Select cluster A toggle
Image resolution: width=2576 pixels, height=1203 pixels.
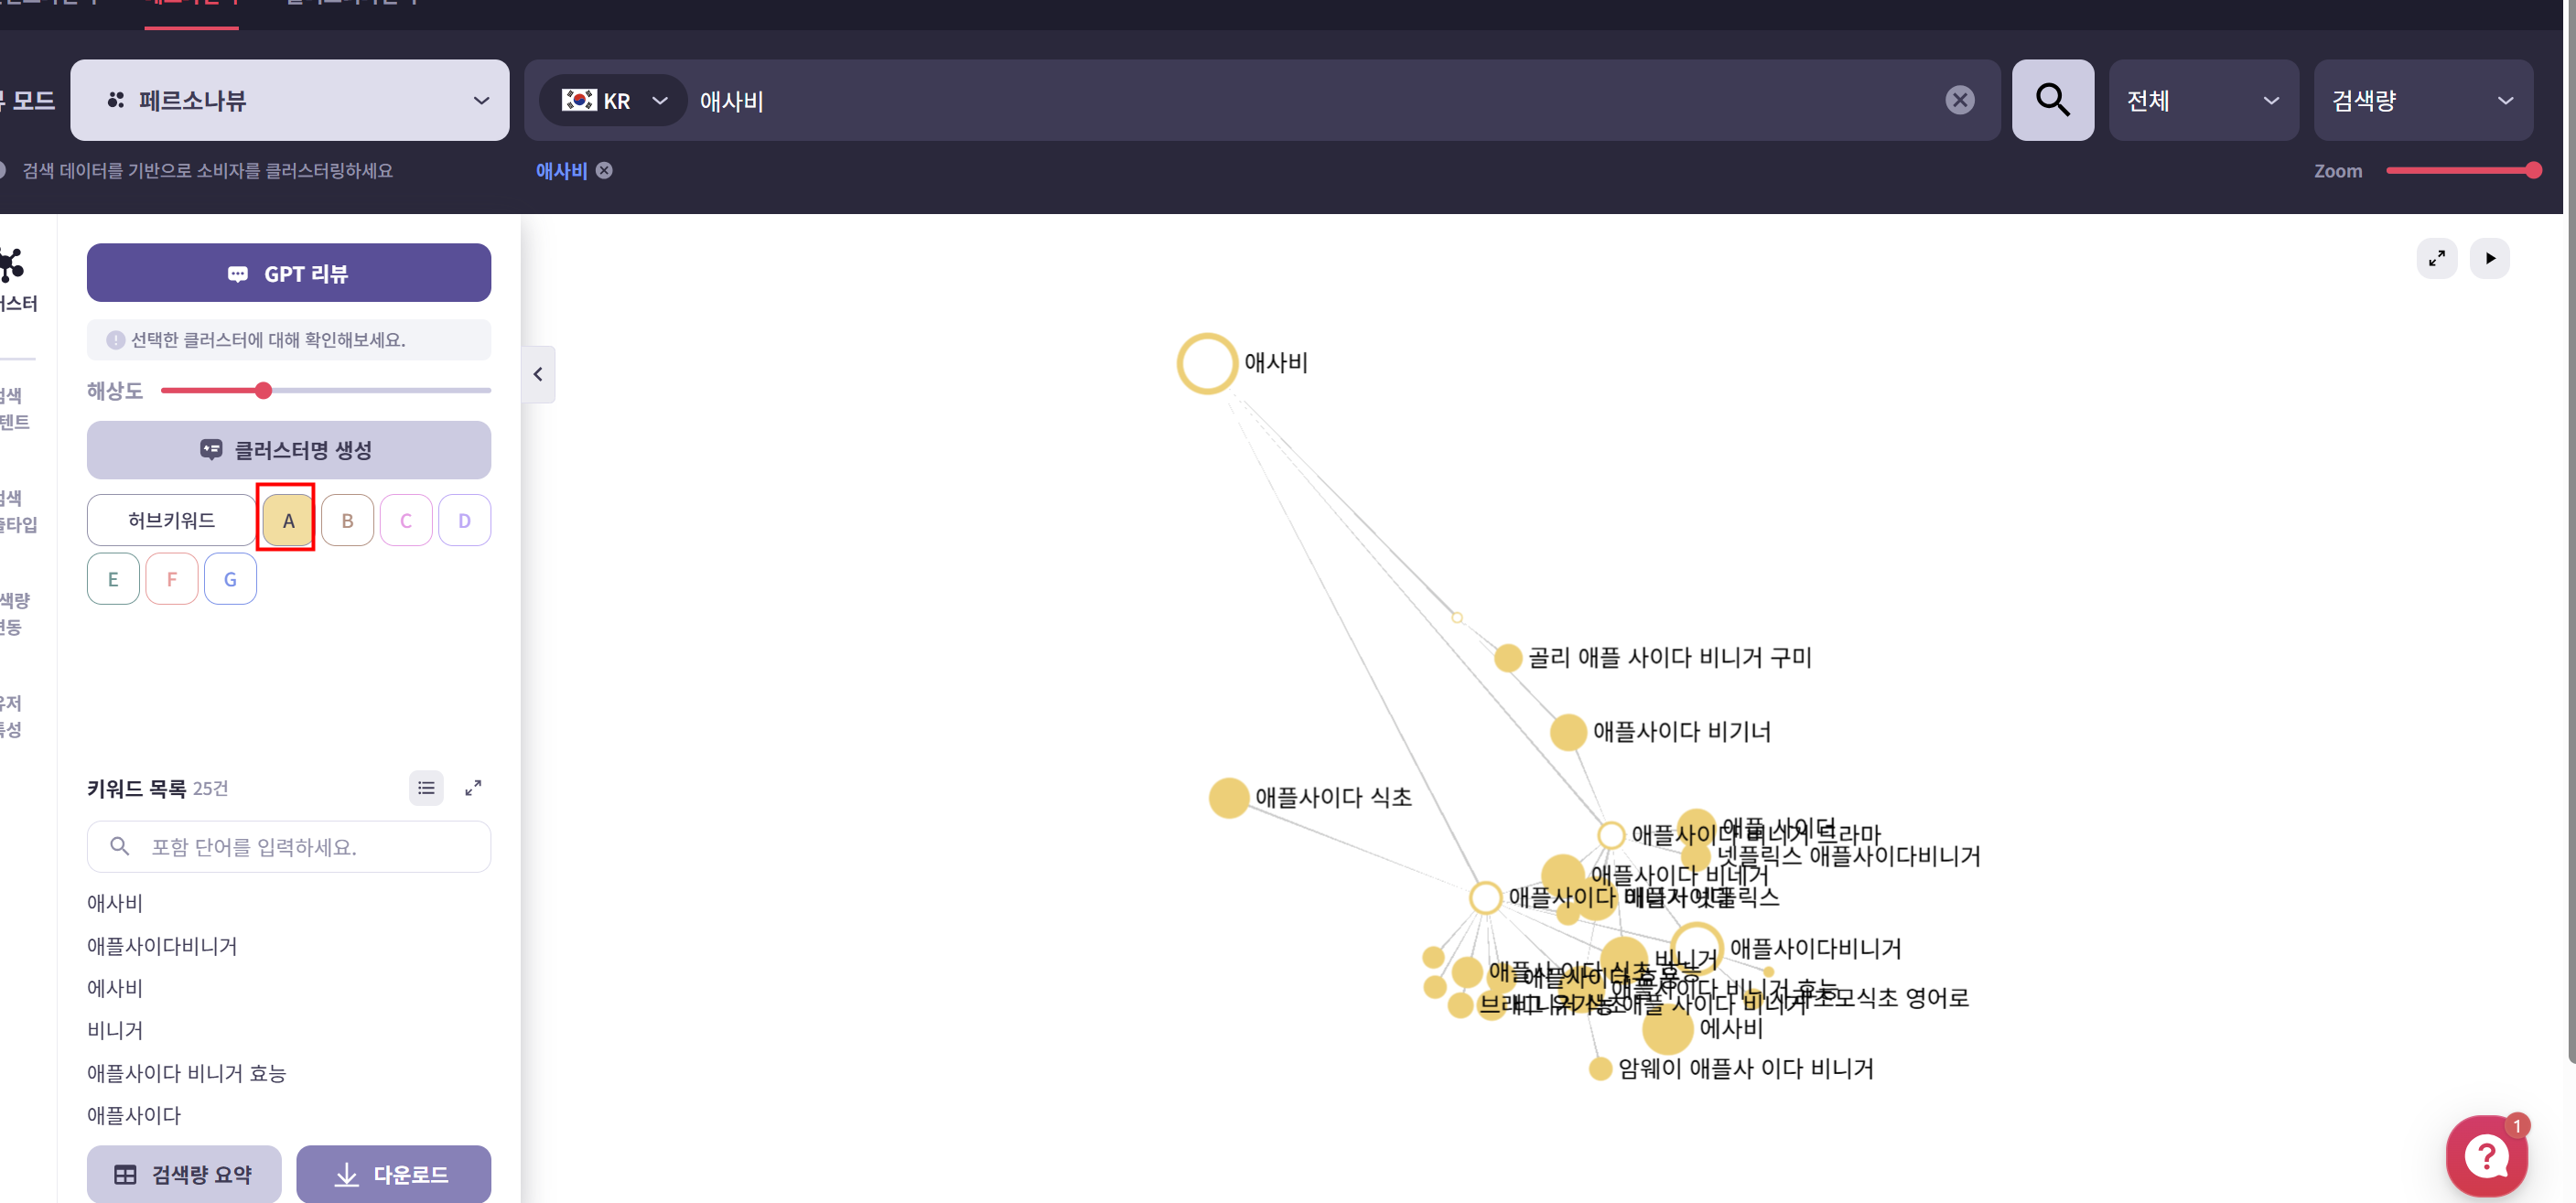tap(288, 520)
